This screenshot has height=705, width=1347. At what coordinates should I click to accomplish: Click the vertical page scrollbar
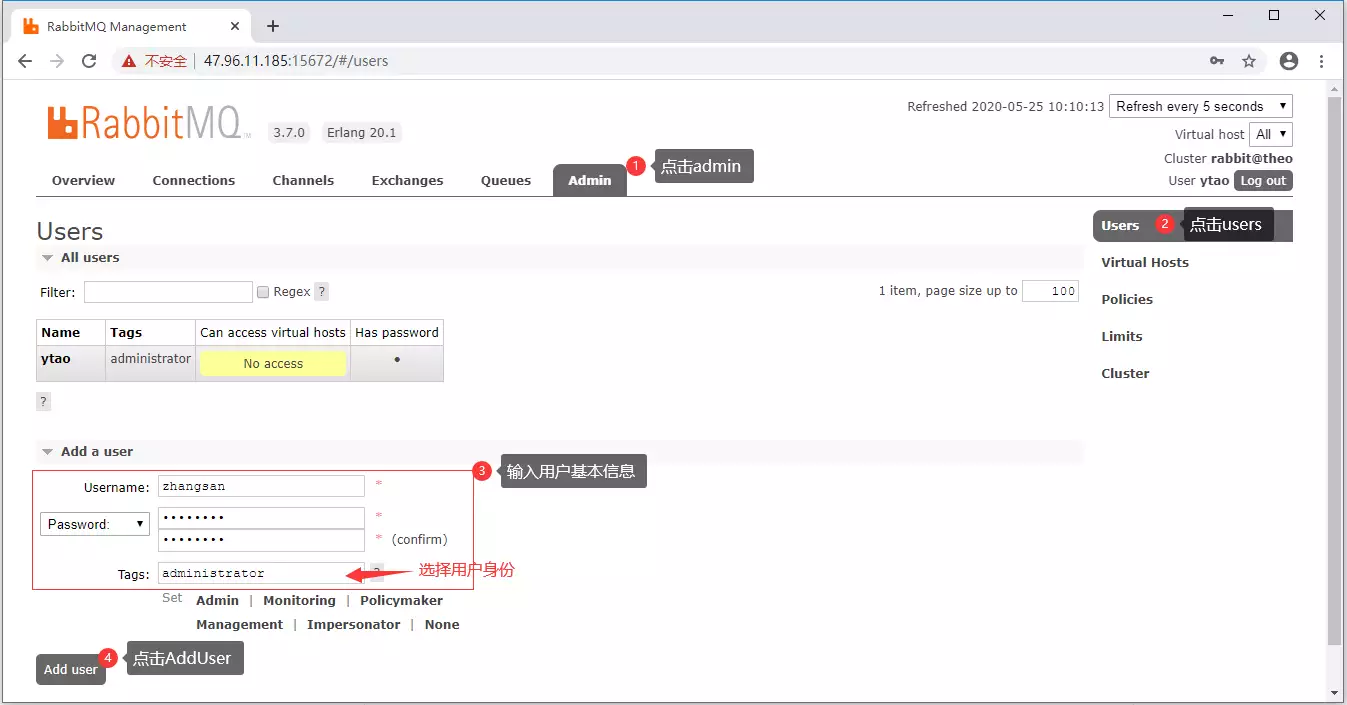(x=1334, y=370)
